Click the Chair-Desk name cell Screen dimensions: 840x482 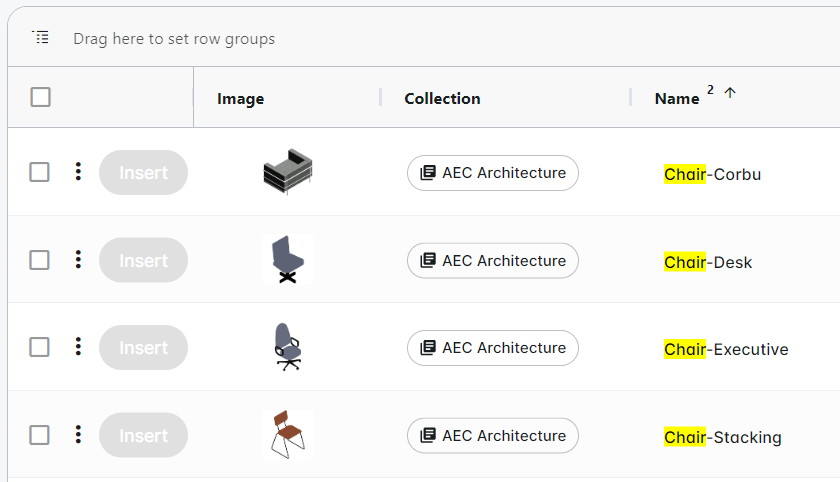(708, 262)
